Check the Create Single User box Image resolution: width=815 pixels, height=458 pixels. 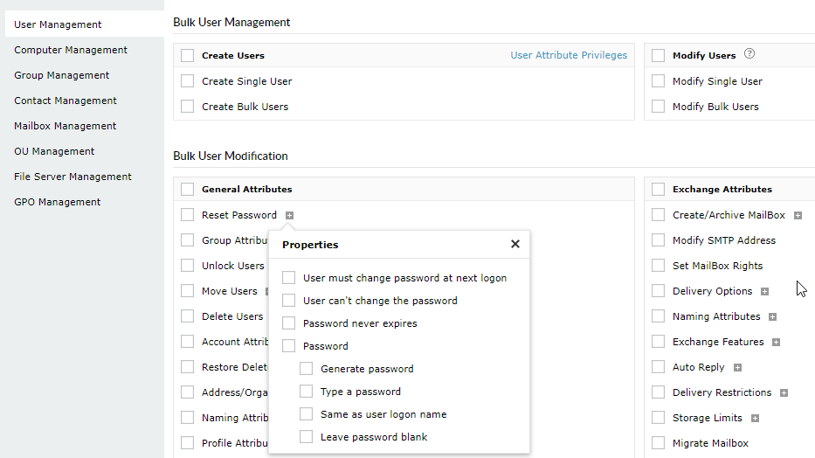point(187,82)
